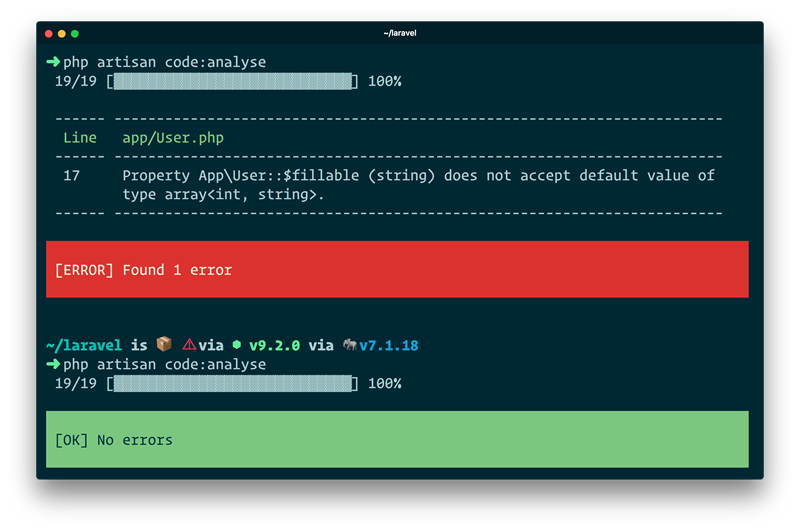Image resolution: width=800 pixels, height=531 pixels.
Task: Click the green OK No errors banner
Action: (397, 439)
